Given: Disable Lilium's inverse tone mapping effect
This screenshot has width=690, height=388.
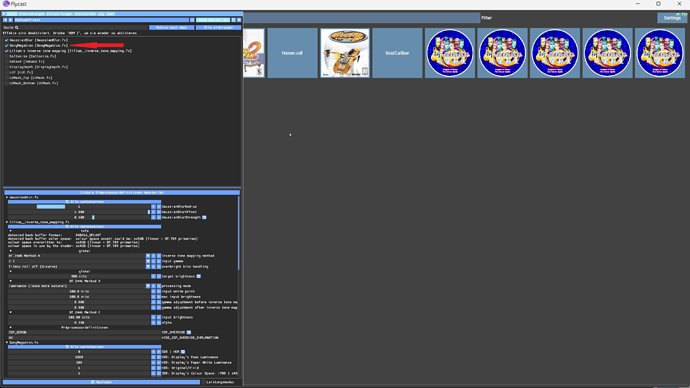Looking at the screenshot, I should (x=7, y=51).
